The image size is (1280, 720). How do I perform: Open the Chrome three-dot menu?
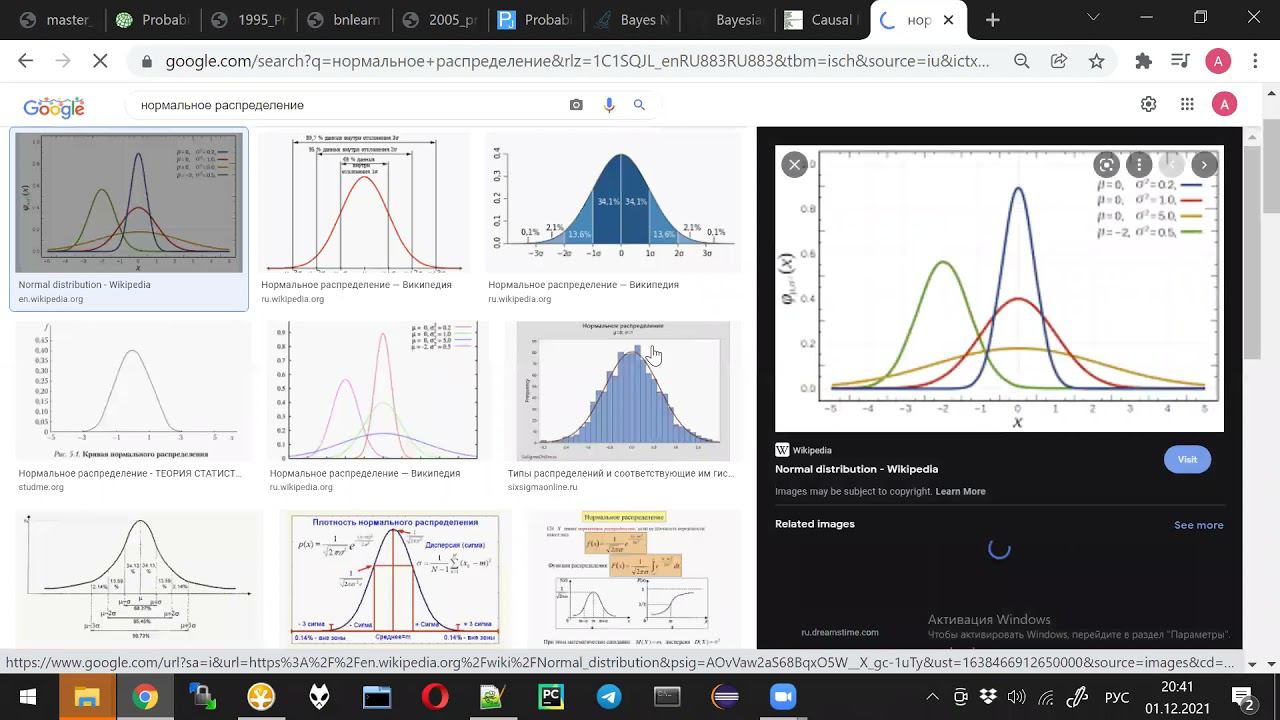click(1255, 61)
